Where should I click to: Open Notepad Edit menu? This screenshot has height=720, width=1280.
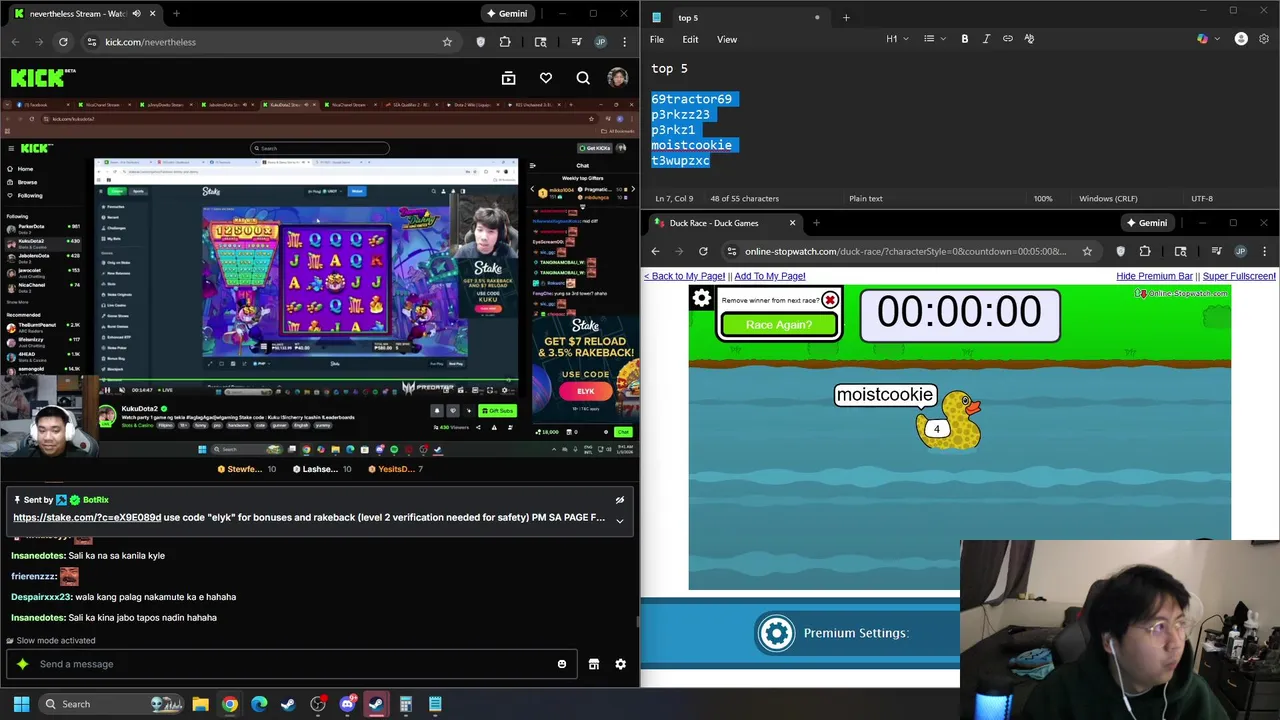(690, 39)
